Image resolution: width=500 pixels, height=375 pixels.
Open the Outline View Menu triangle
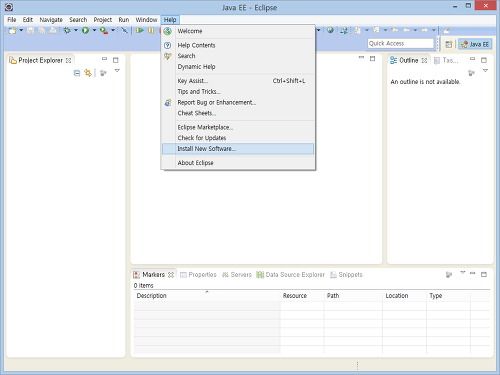(x=485, y=71)
